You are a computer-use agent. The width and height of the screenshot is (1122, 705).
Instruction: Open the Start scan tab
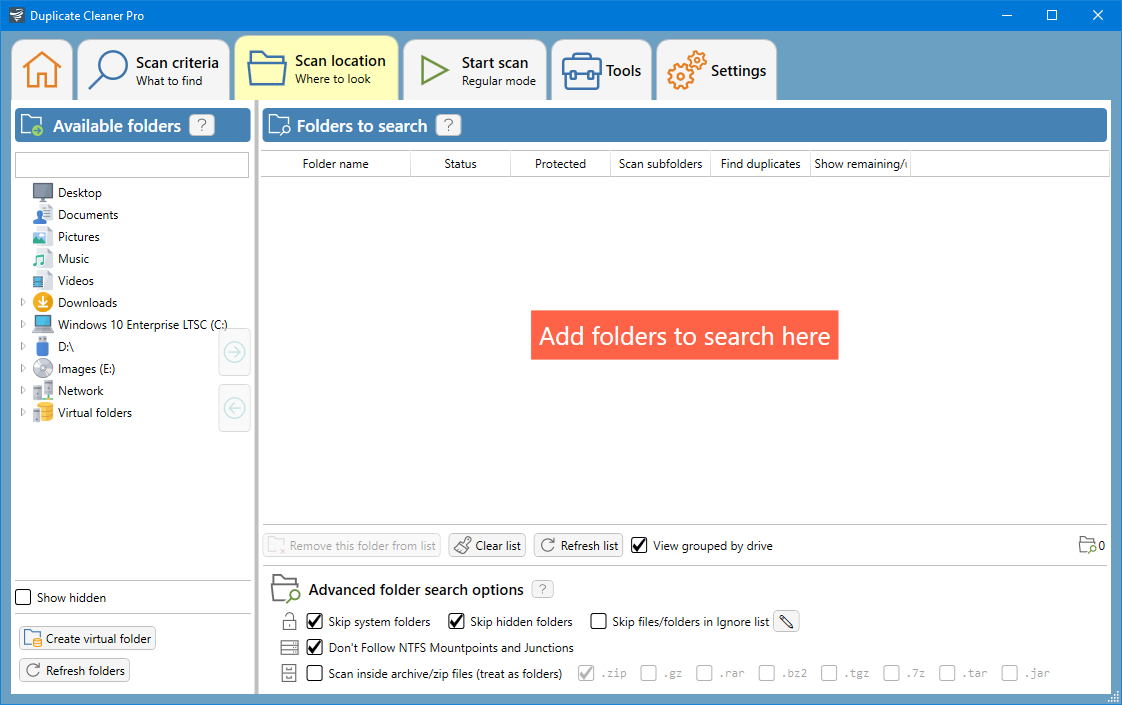coord(475,70)
